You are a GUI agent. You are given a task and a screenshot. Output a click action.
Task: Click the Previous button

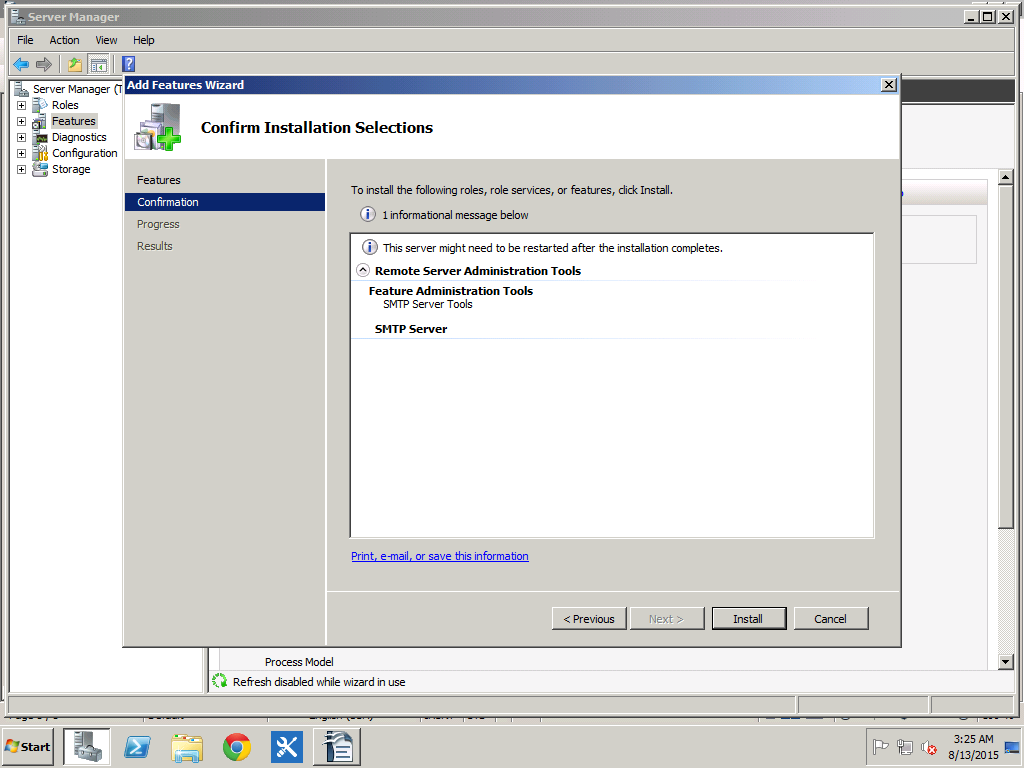click(x=589, y=618)
